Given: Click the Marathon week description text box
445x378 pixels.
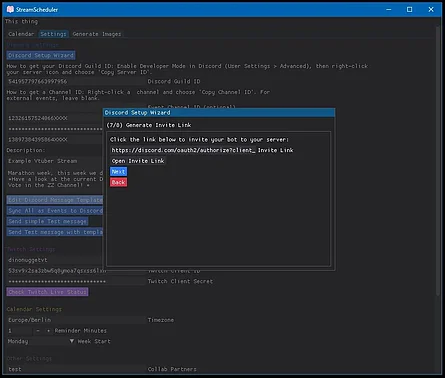Looking at the screenshot, I should 55,179.
